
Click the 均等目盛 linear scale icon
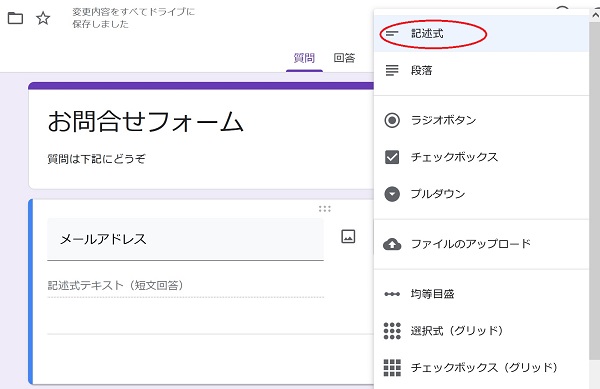pyautogui.click(x=392, y=294)
